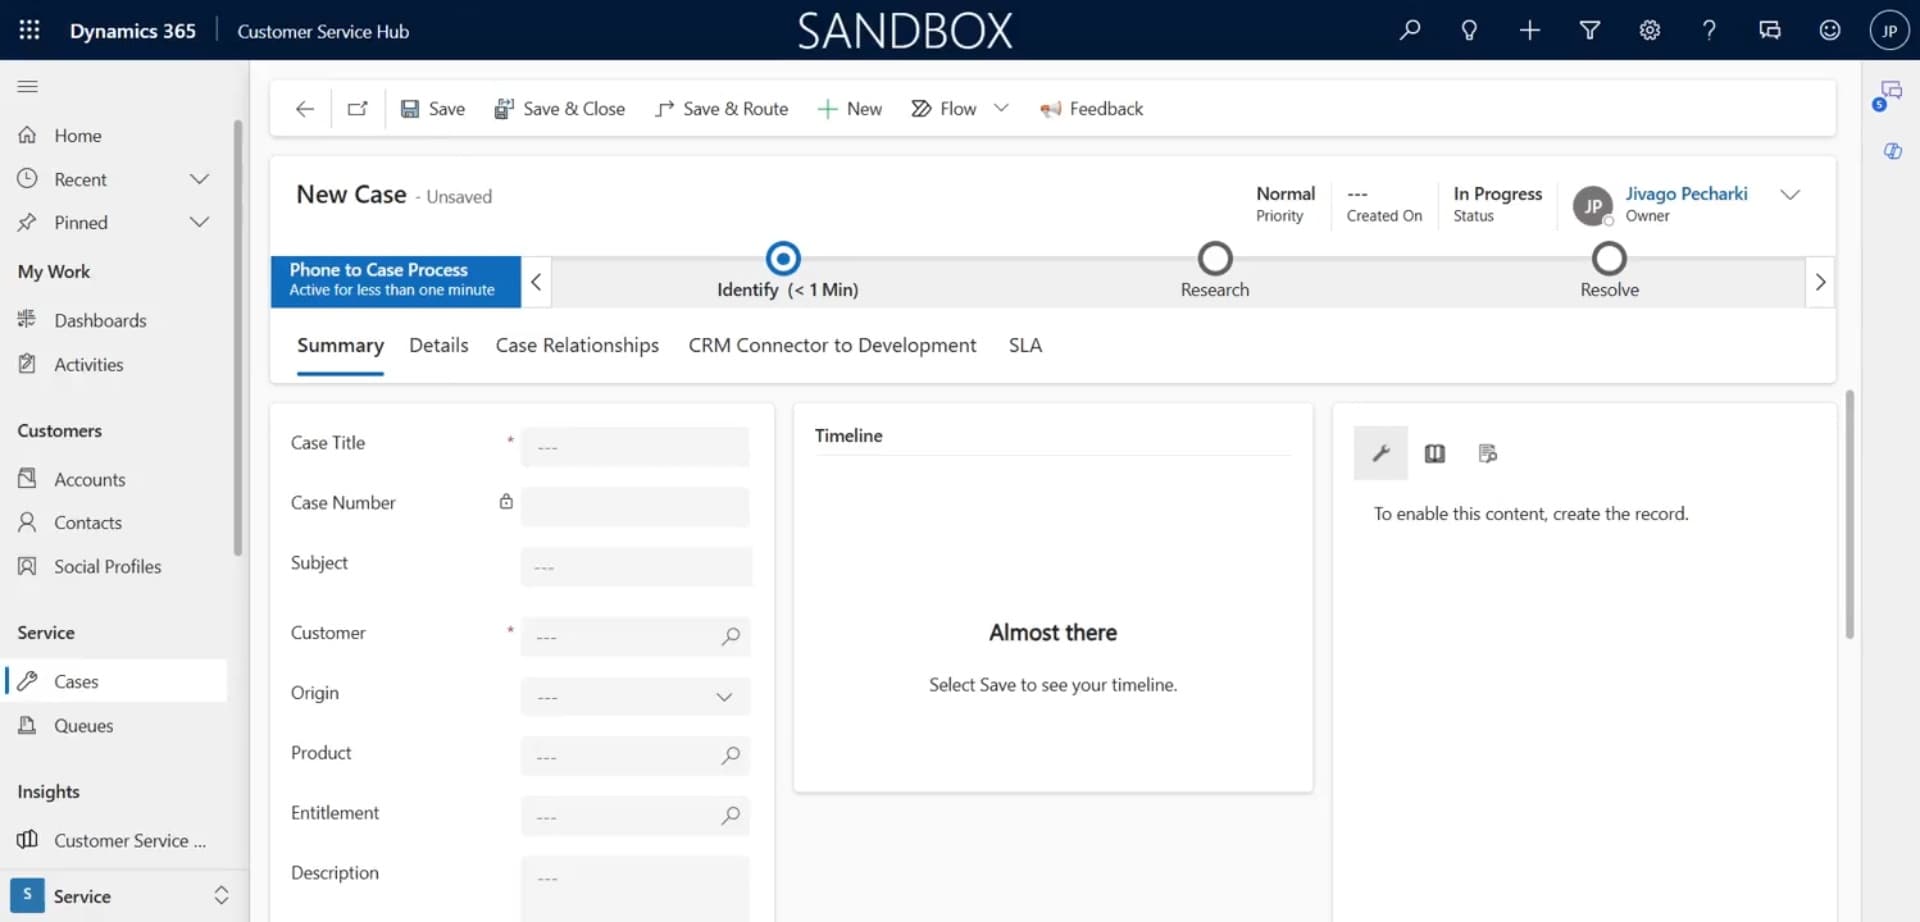
Task: Open the Copilot icon at right edge
Action: tap(1892, 152)
